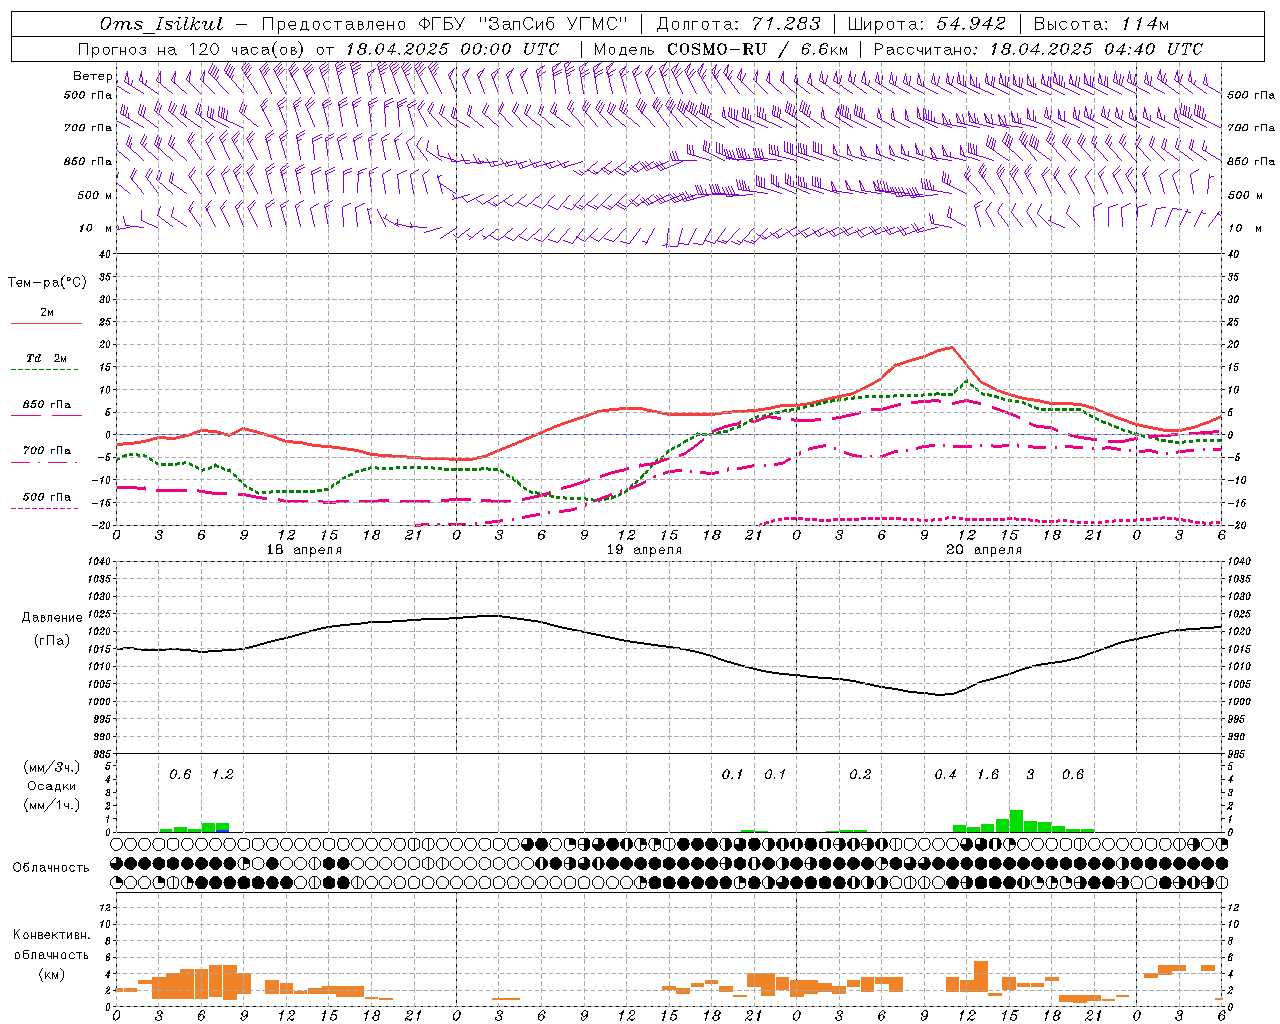Viewport: 1280px width, 1024px height.
Task: Click the "0.2" precipitation value
Action: click(x=860, y=774)
